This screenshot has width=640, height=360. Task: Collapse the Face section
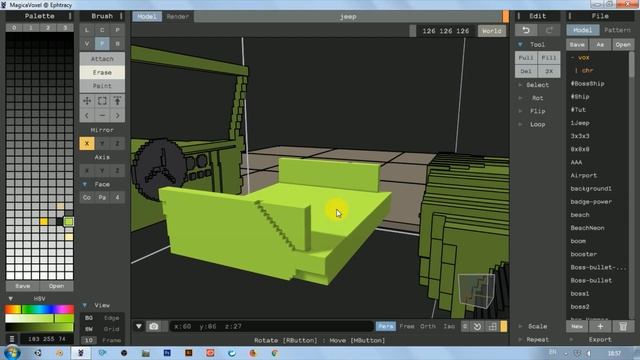pyautogui.click(x=85, y=184)
